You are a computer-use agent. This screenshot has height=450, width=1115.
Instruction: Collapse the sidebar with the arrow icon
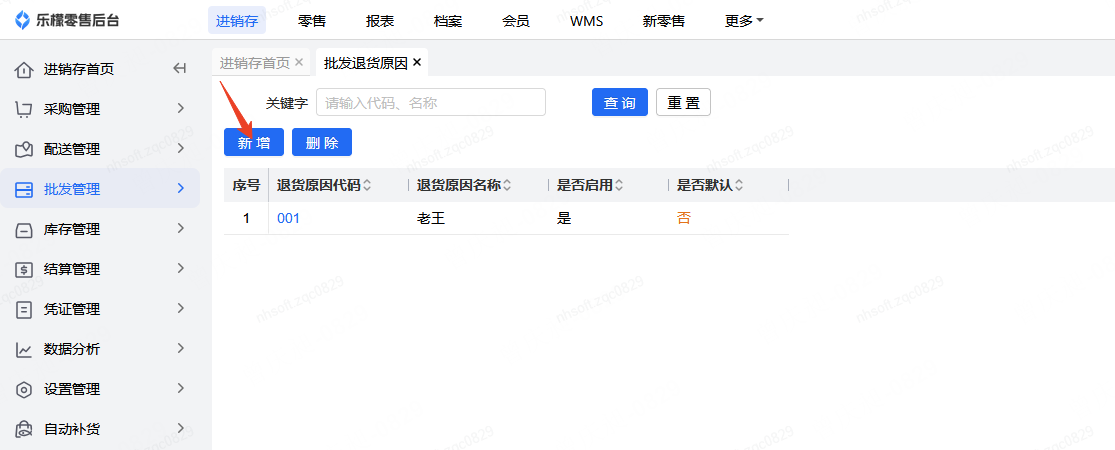pos(180,69)
